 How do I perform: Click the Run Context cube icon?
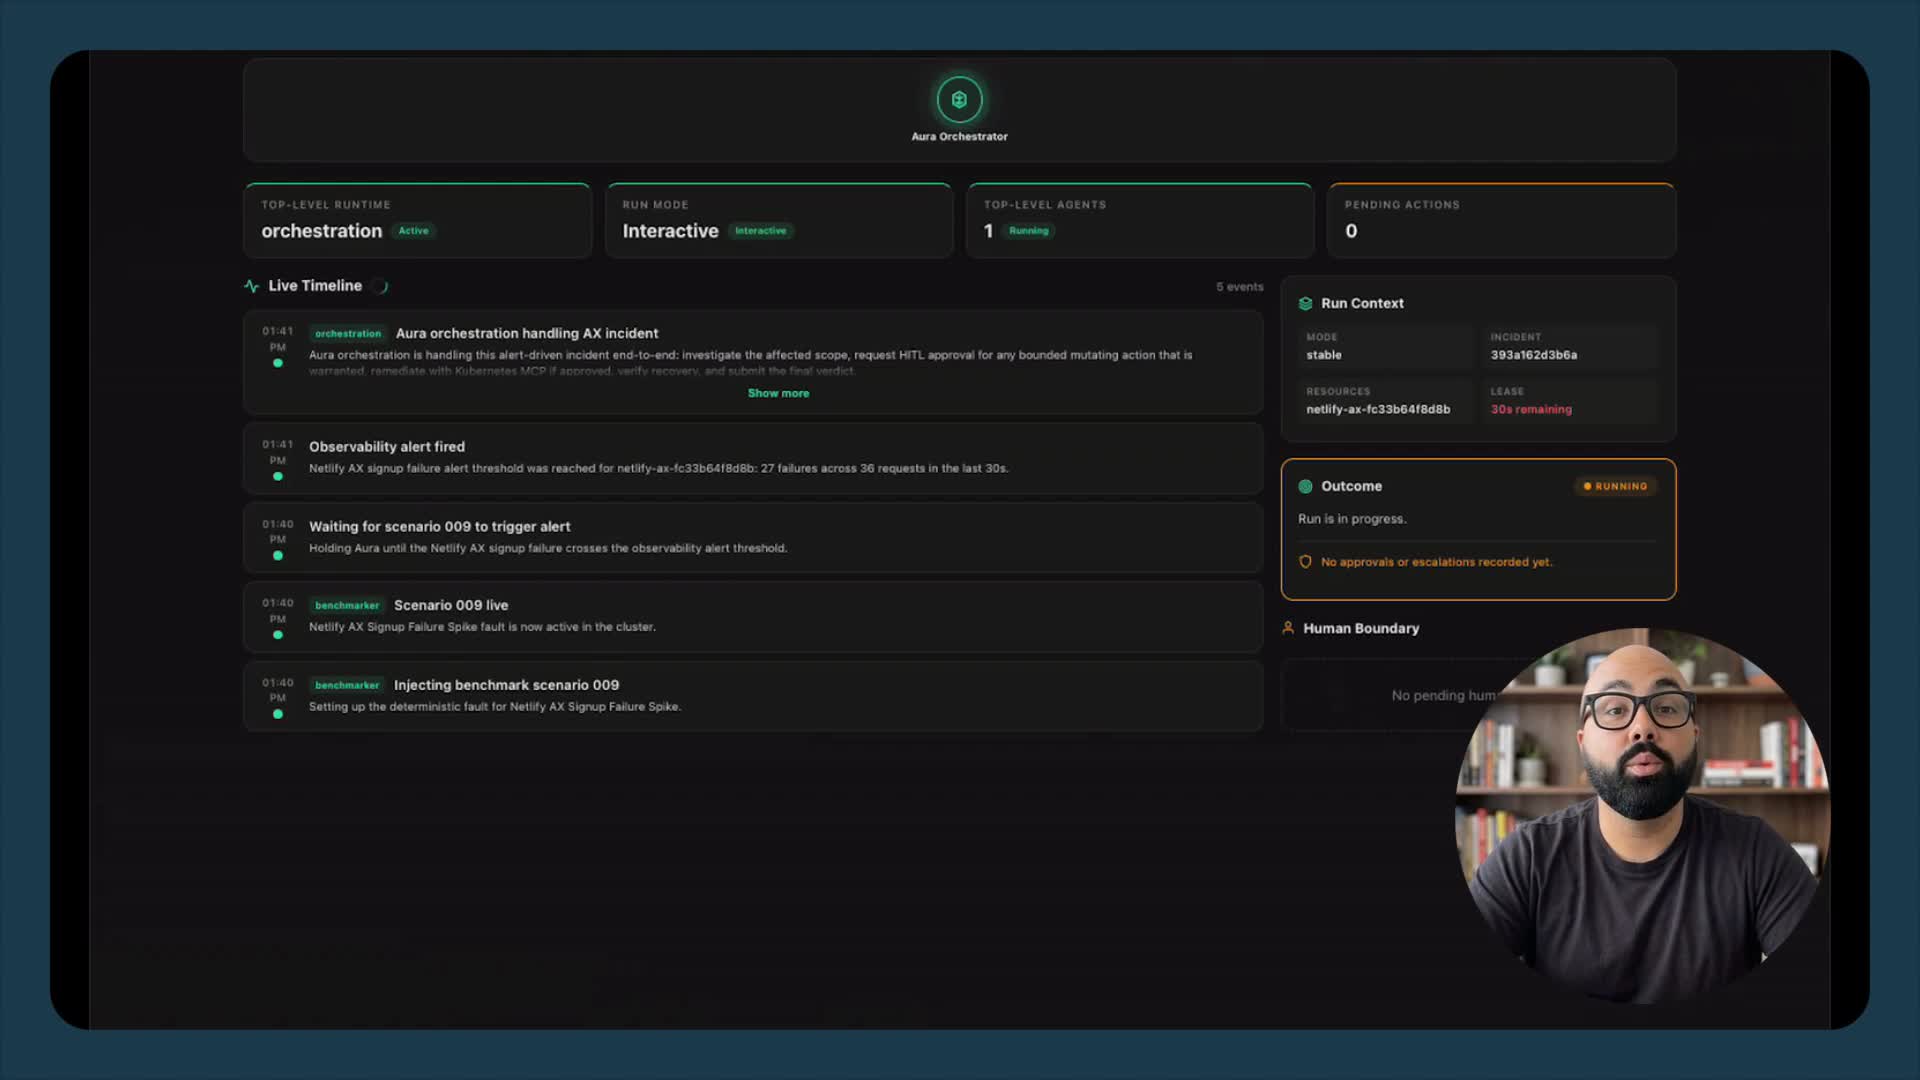tap(1305, 304)
